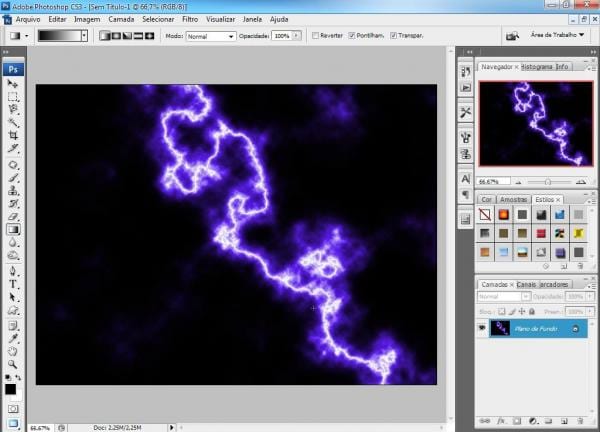
Task: Select the Notes tool
Action: (13, 326)
